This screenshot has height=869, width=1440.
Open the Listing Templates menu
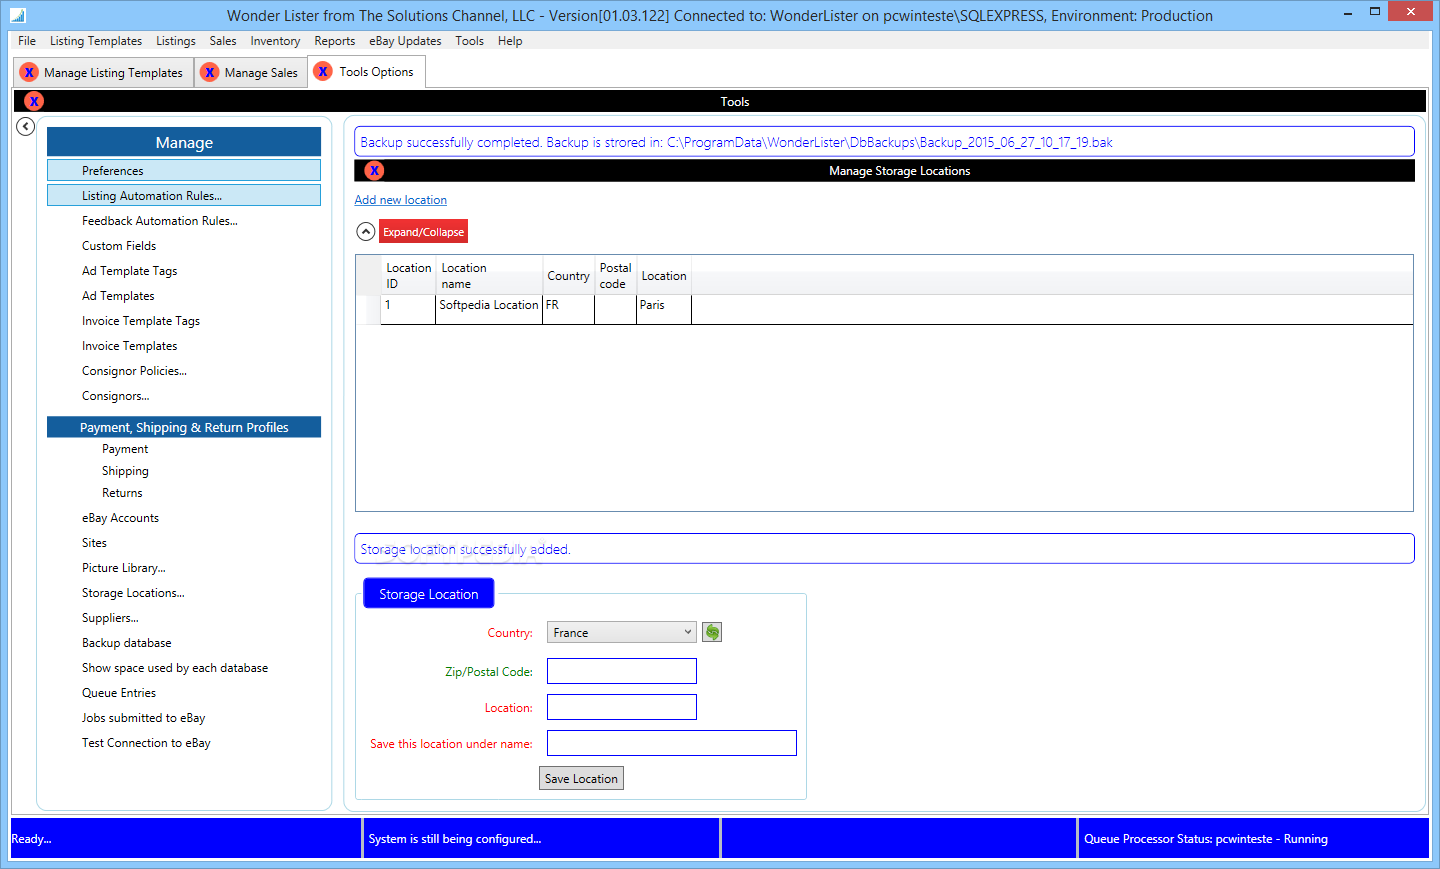click(96, 41)
